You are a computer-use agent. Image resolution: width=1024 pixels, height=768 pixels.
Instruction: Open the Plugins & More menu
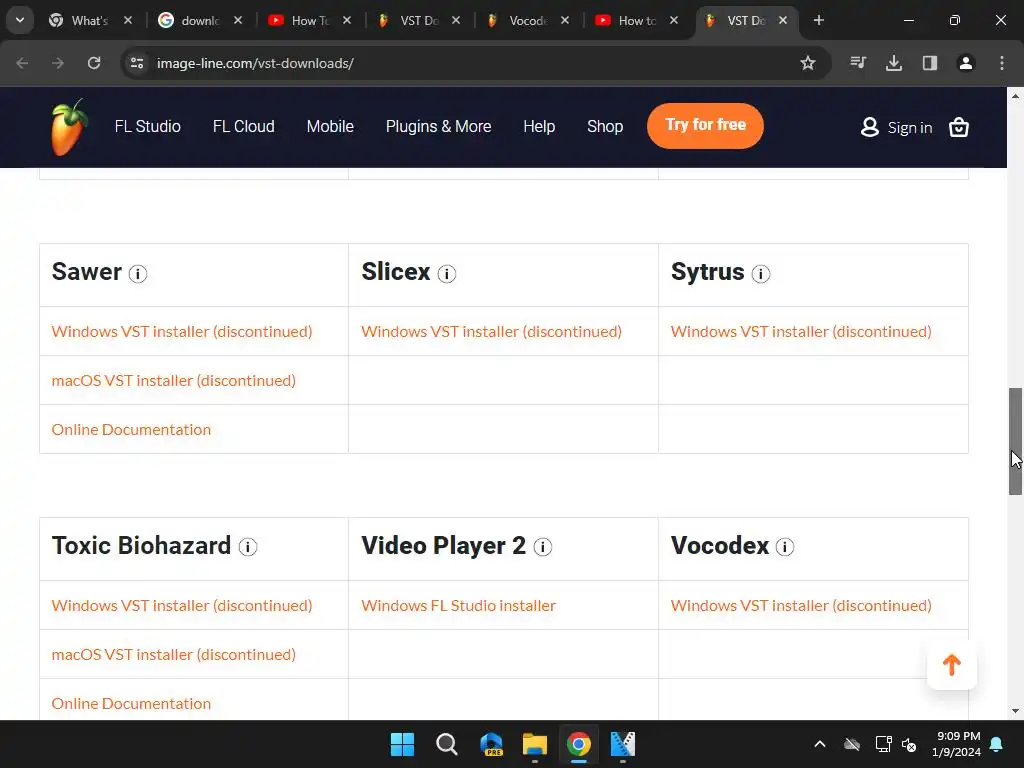coord(438,126)
